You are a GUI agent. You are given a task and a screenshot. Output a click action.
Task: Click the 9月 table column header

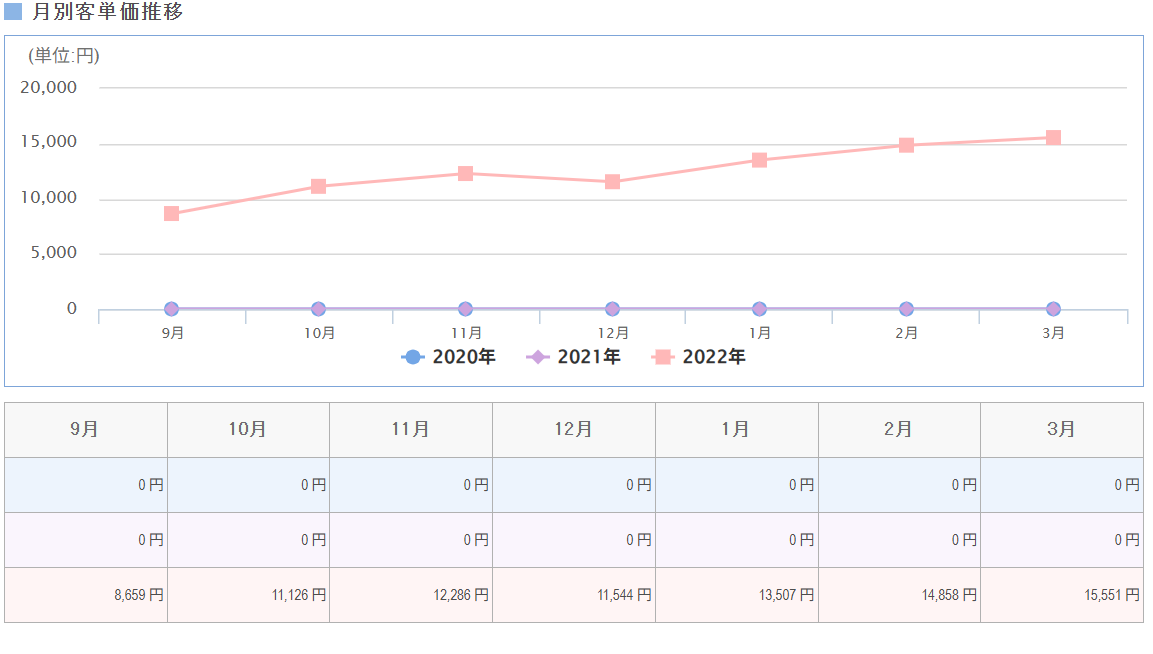(x=86, y=430)
